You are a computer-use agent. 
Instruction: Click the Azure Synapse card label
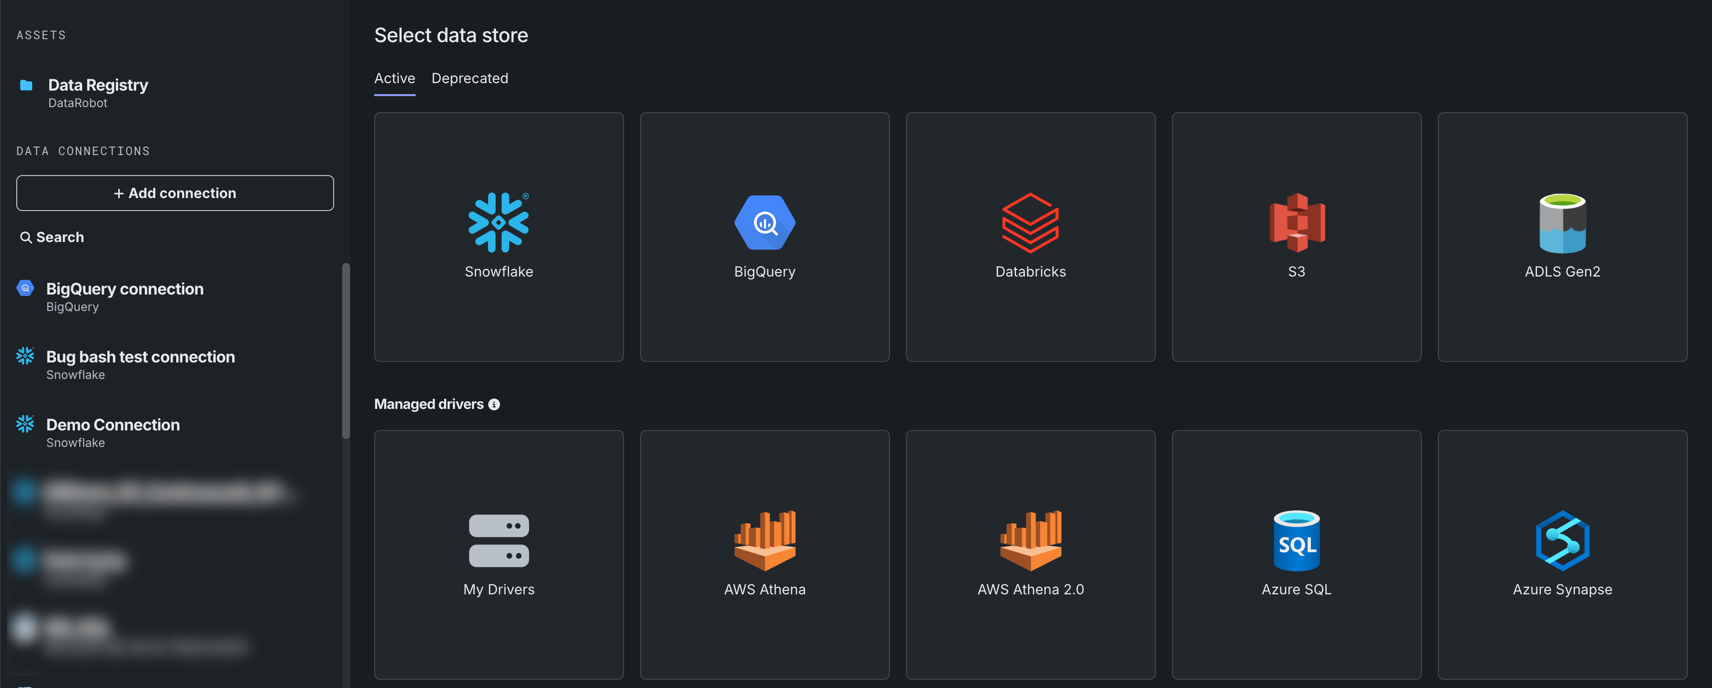click(x=1562, y=590)
